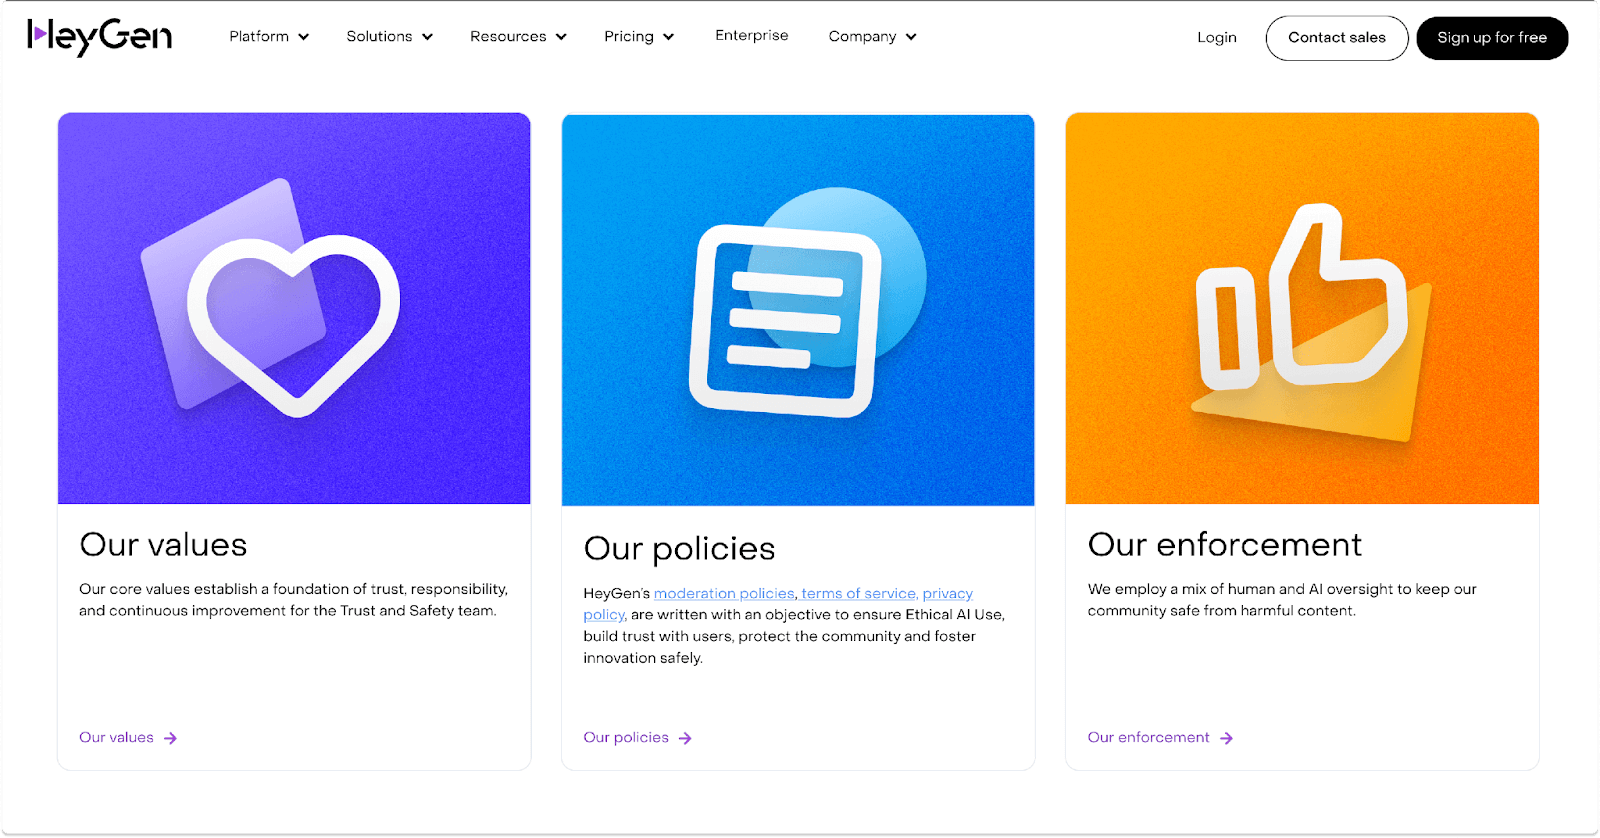Click arrow icon next to Our policies link

(x=685, y=738)
